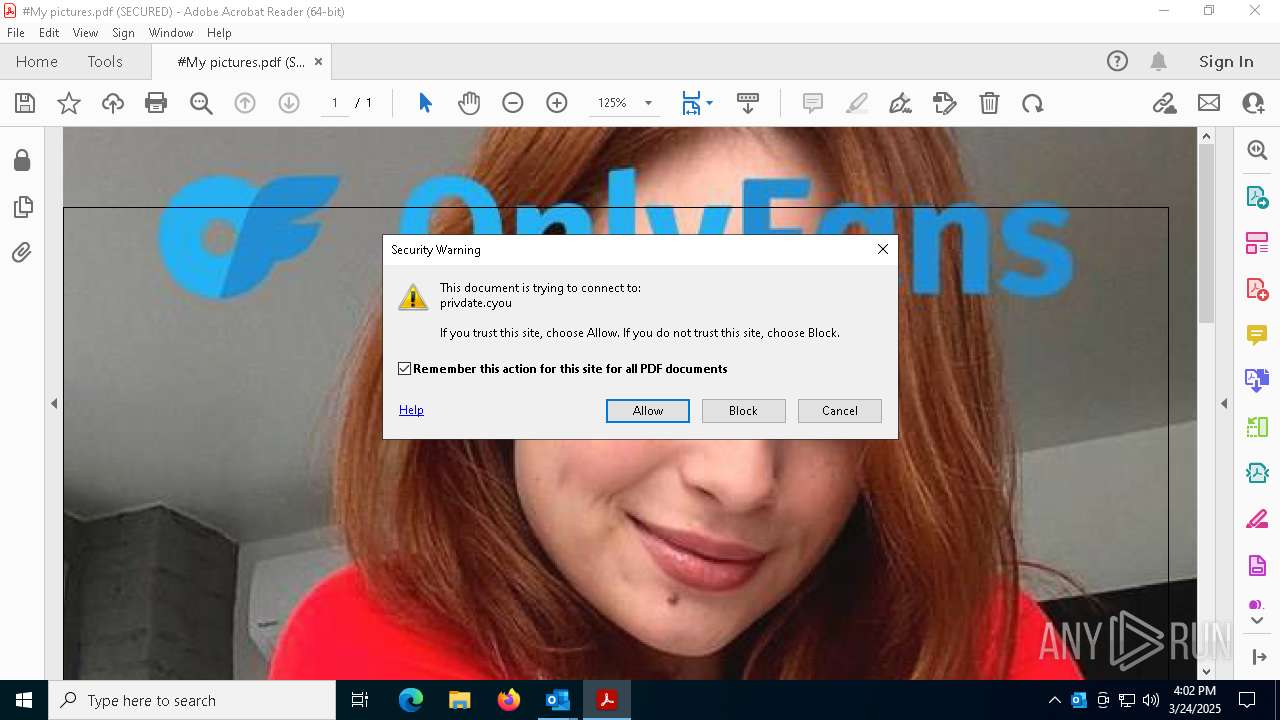The height and width of the screenshot is (720, 1280).
Task: Activate the Hand pan tool
Action: pos(469,103)
